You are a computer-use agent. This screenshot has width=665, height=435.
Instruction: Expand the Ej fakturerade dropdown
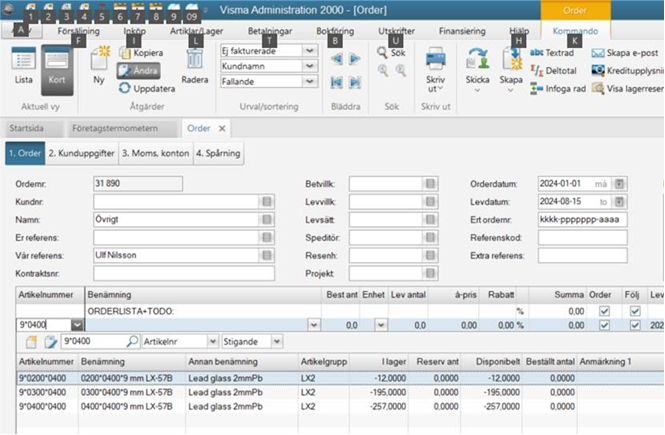click(x=311, y=50)
